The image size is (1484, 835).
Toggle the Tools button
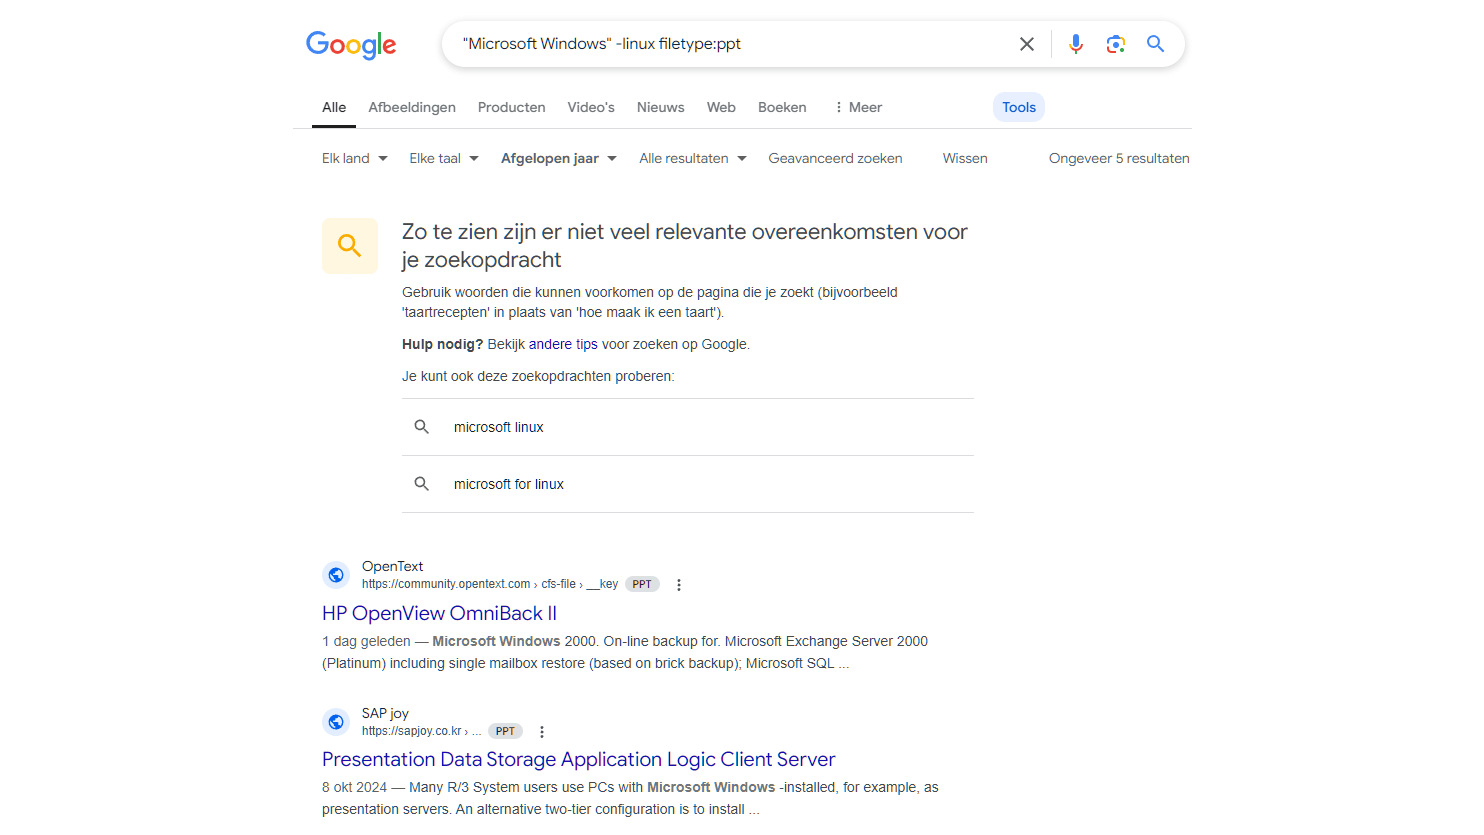[1018, 107]
